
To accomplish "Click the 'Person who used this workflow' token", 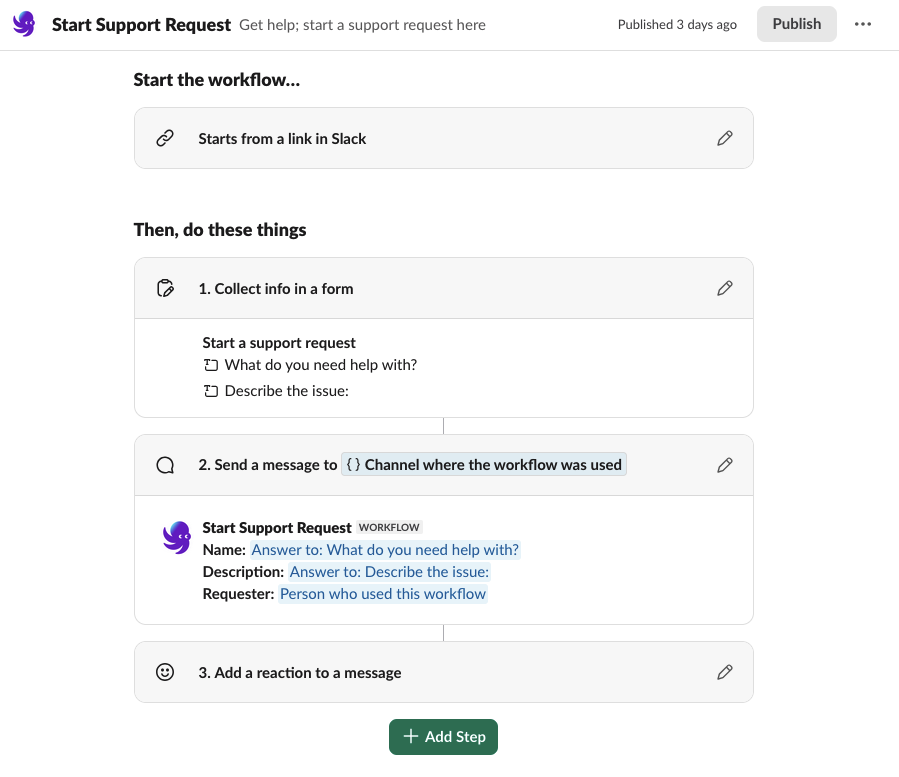I will (x=383, y=594).
